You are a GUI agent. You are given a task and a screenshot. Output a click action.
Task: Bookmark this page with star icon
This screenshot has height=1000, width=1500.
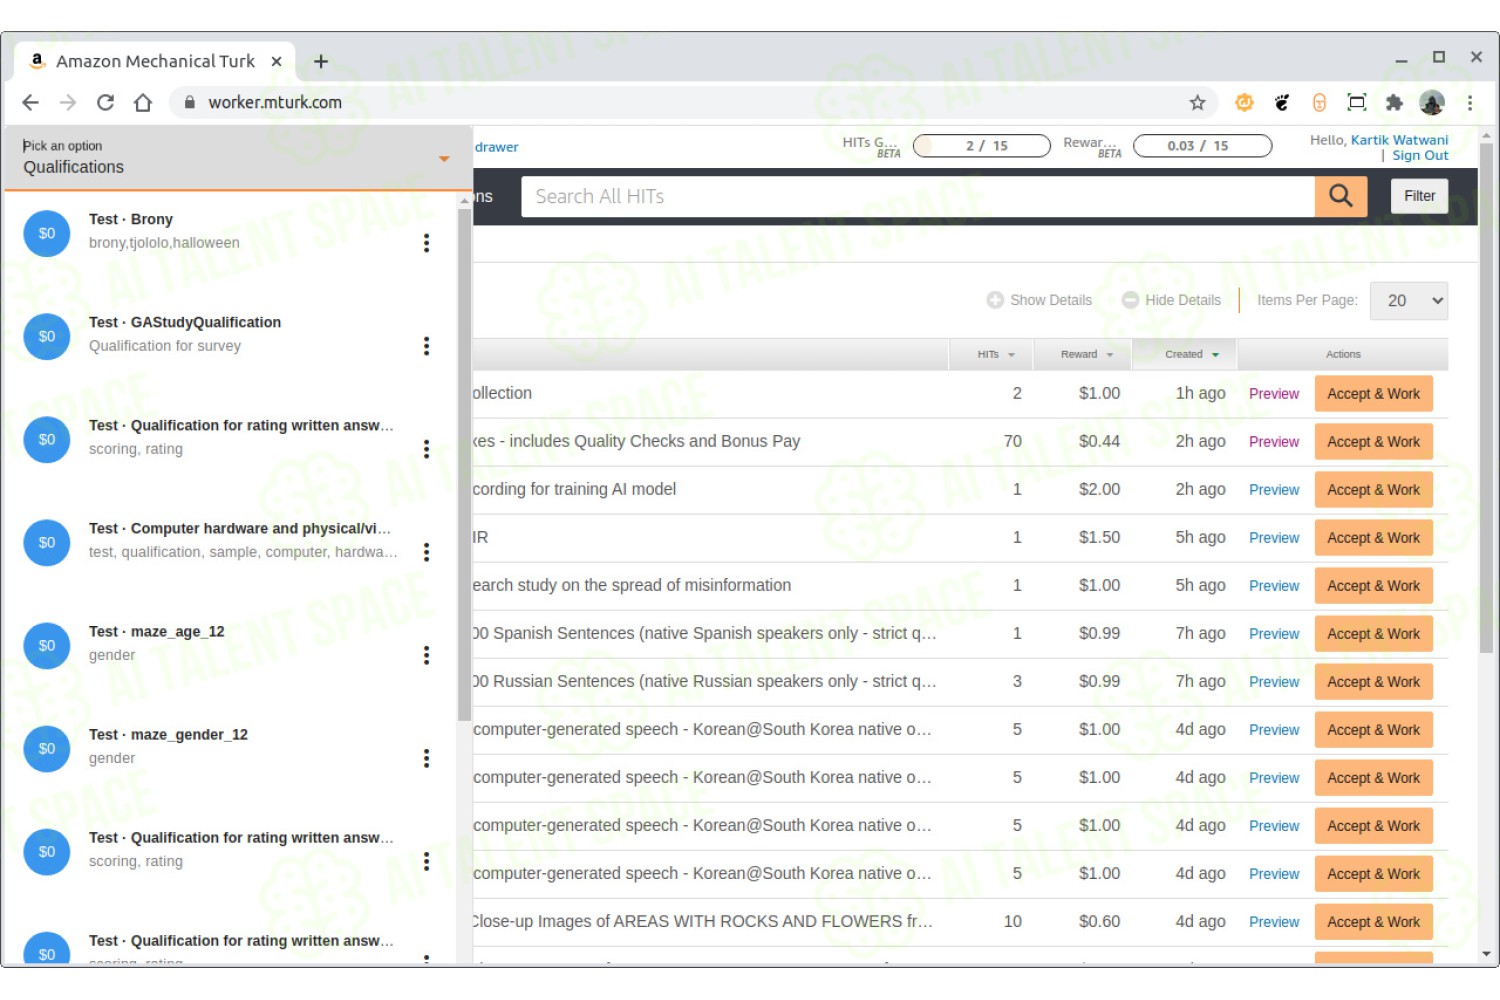click(x=1197, y=102)
